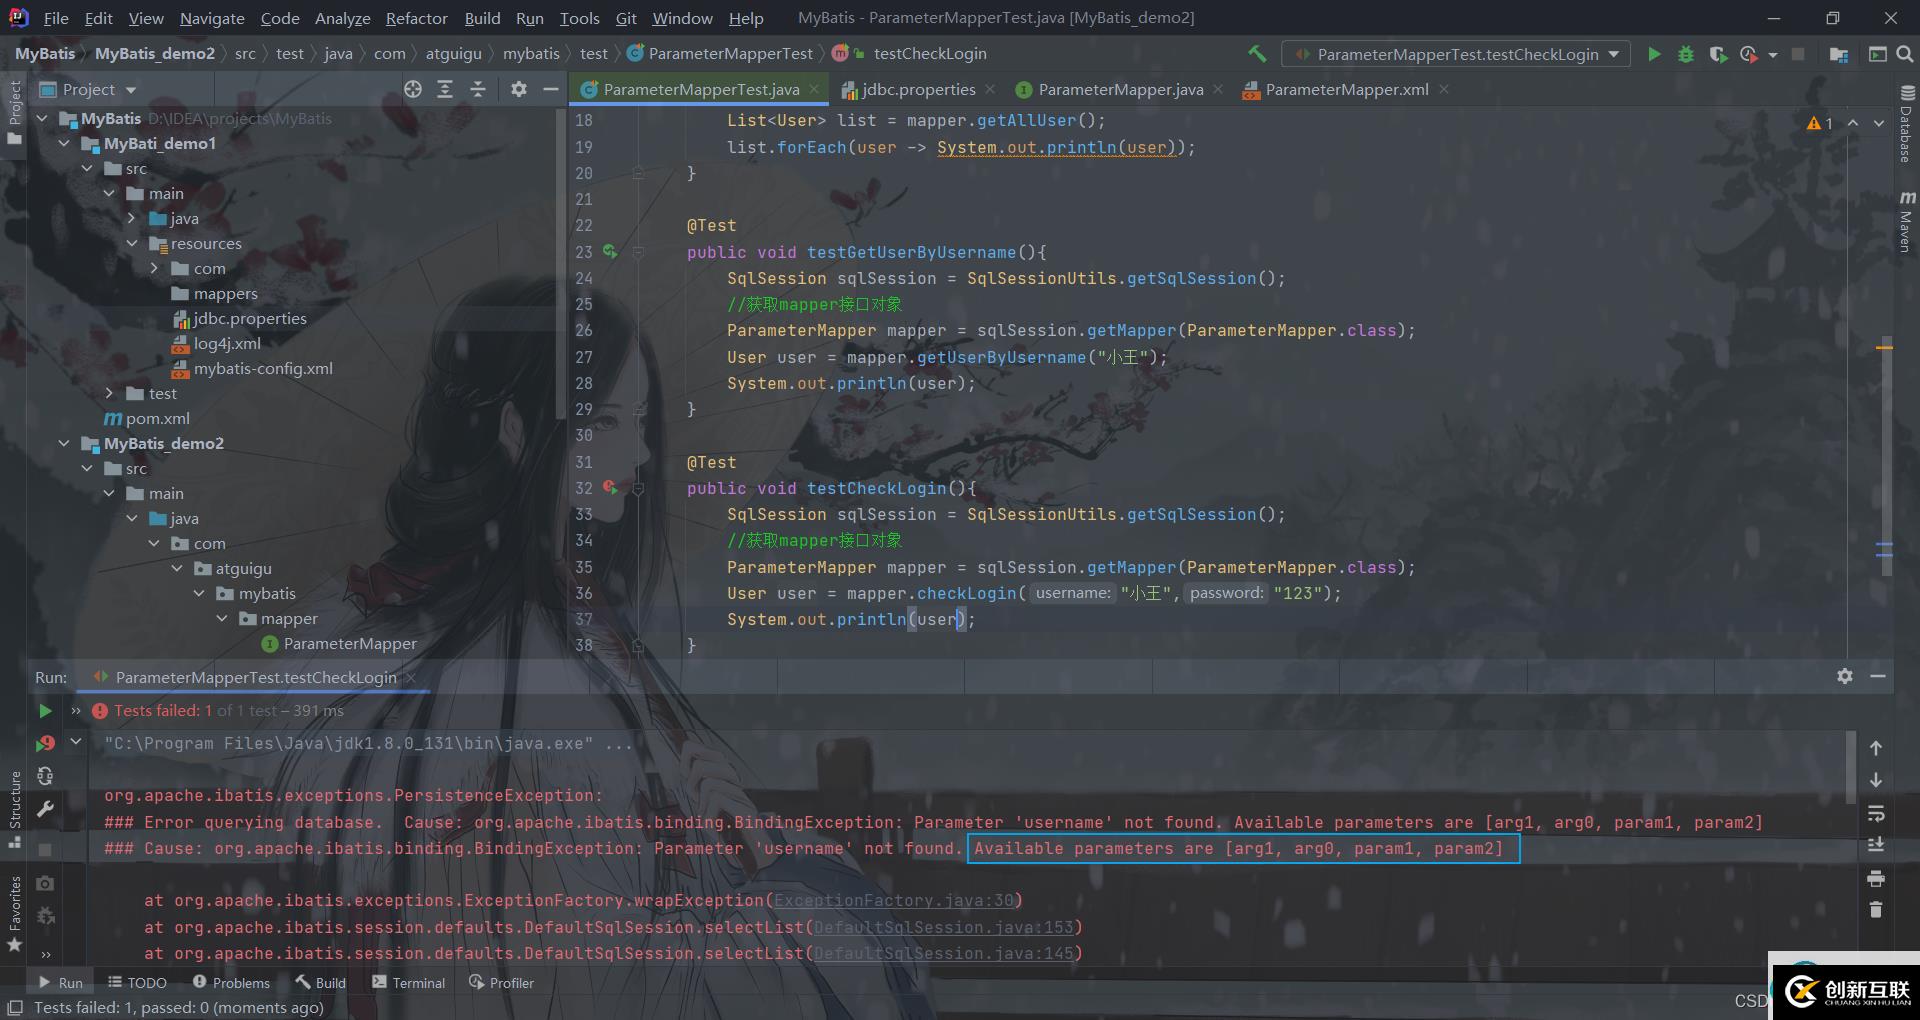Click the Project Structure icon in toolbar
Image resolution: width=1920 pixels, height=1020 pixels.
[x=1838, y=54]
